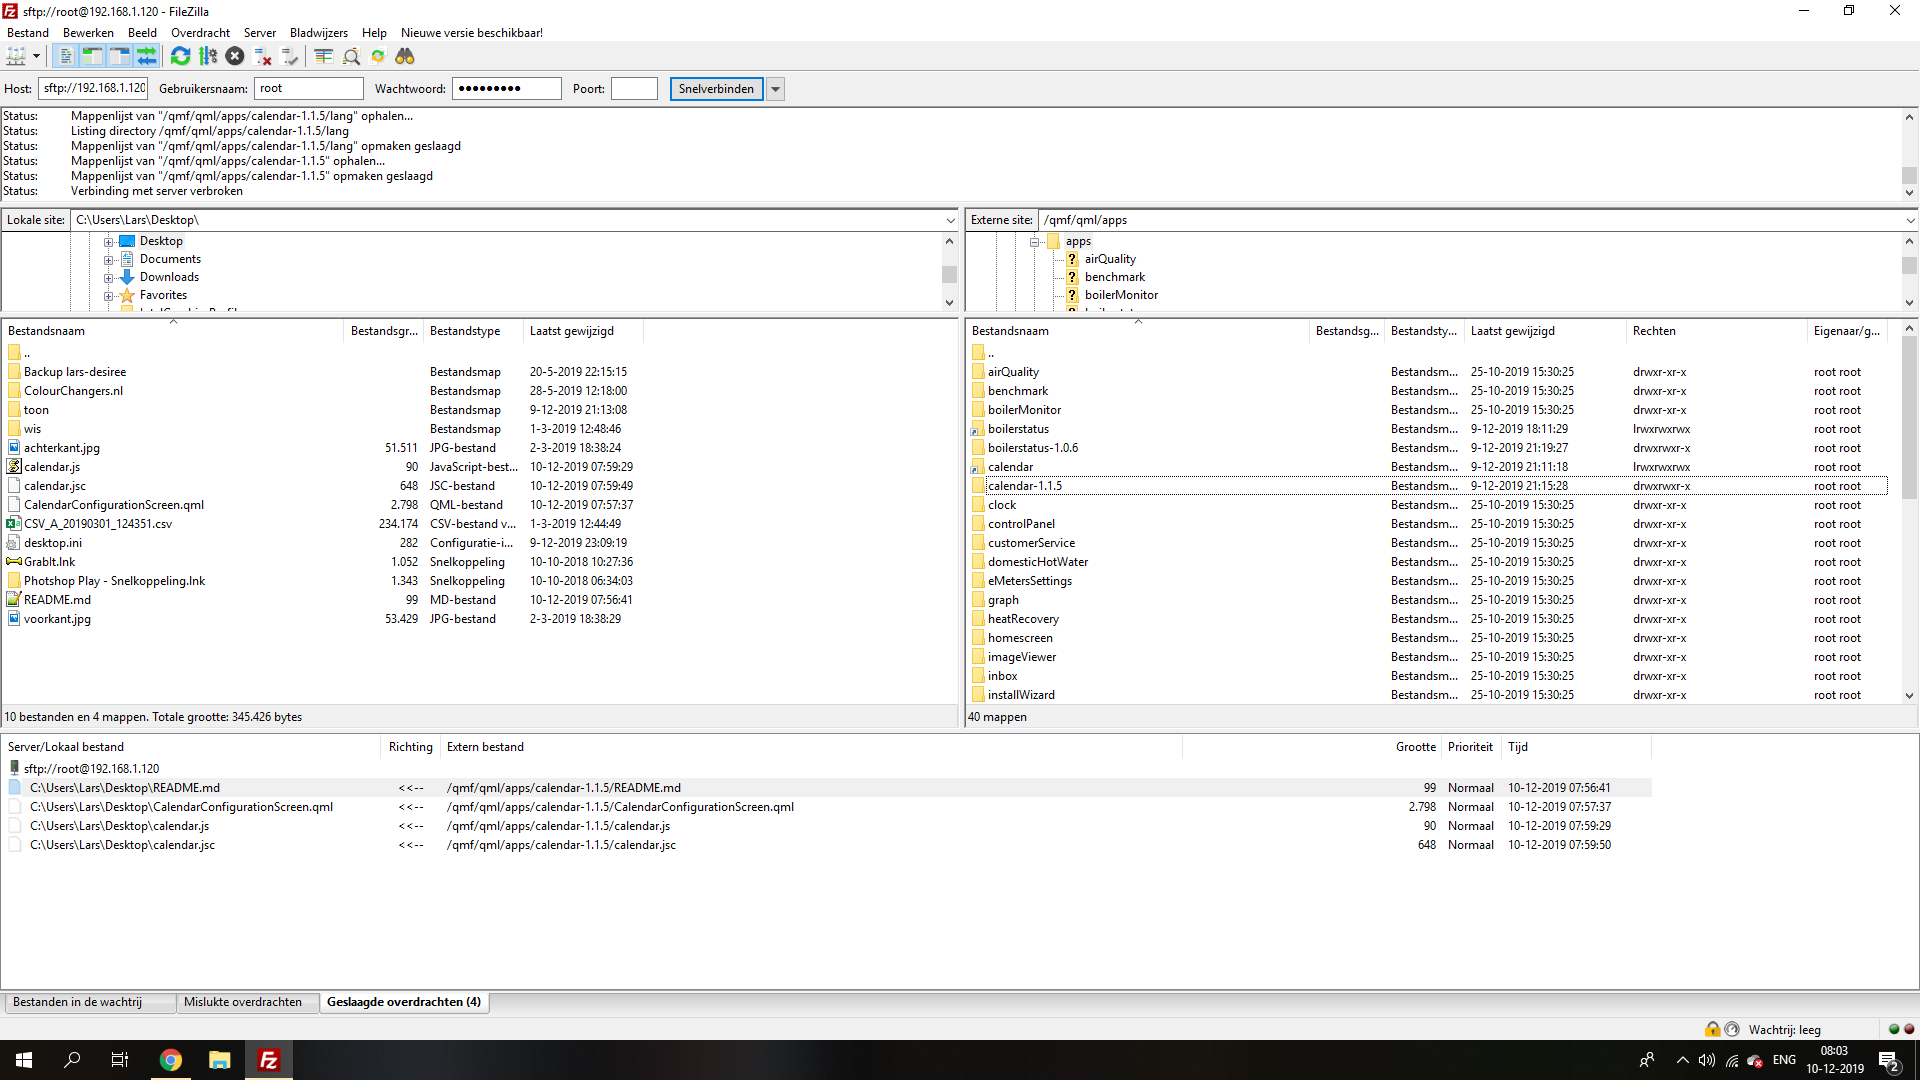The image size is (1920, 1080).
Task: Open the Windows notification center
Action: (1890, 1060)
